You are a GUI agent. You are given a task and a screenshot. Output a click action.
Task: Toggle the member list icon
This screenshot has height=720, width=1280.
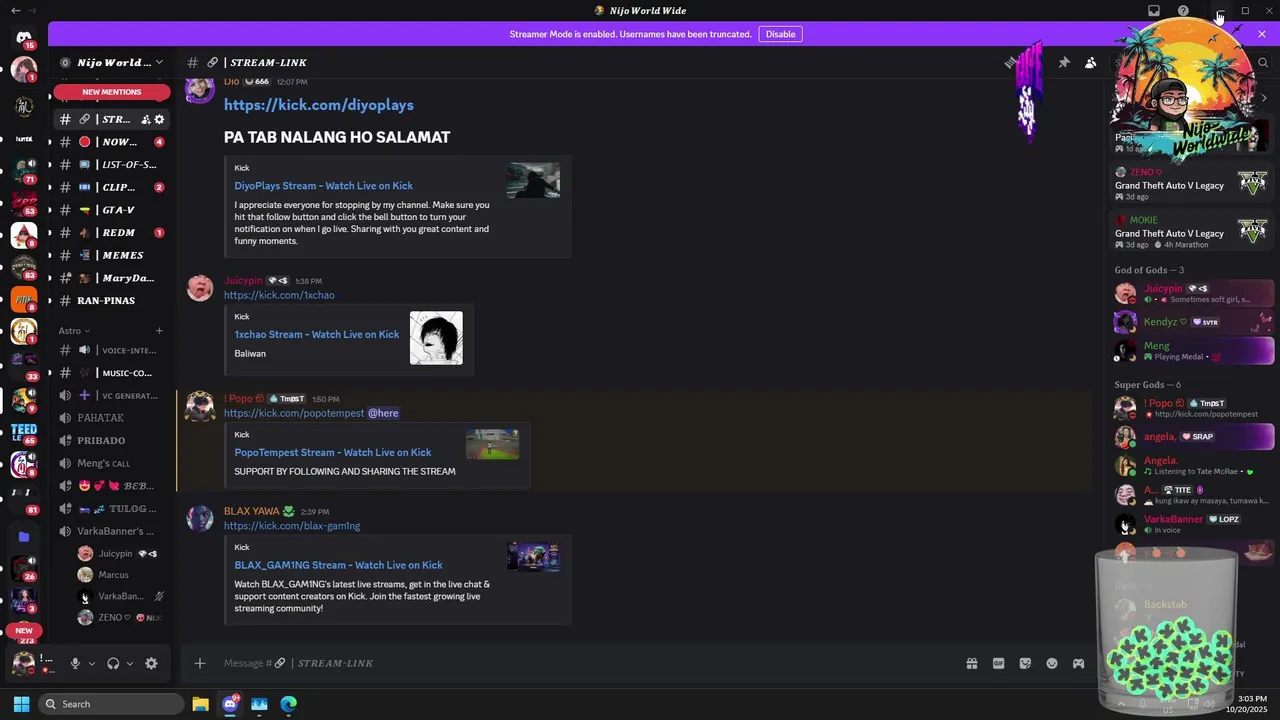coord(1091,62)
